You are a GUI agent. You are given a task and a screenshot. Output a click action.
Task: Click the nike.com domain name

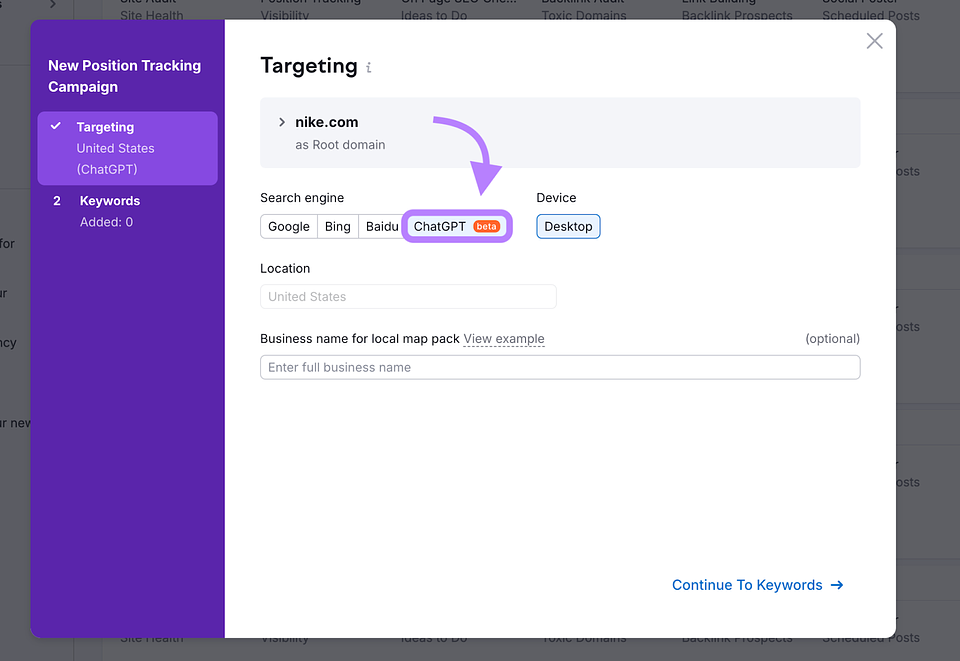click(326, 122)
